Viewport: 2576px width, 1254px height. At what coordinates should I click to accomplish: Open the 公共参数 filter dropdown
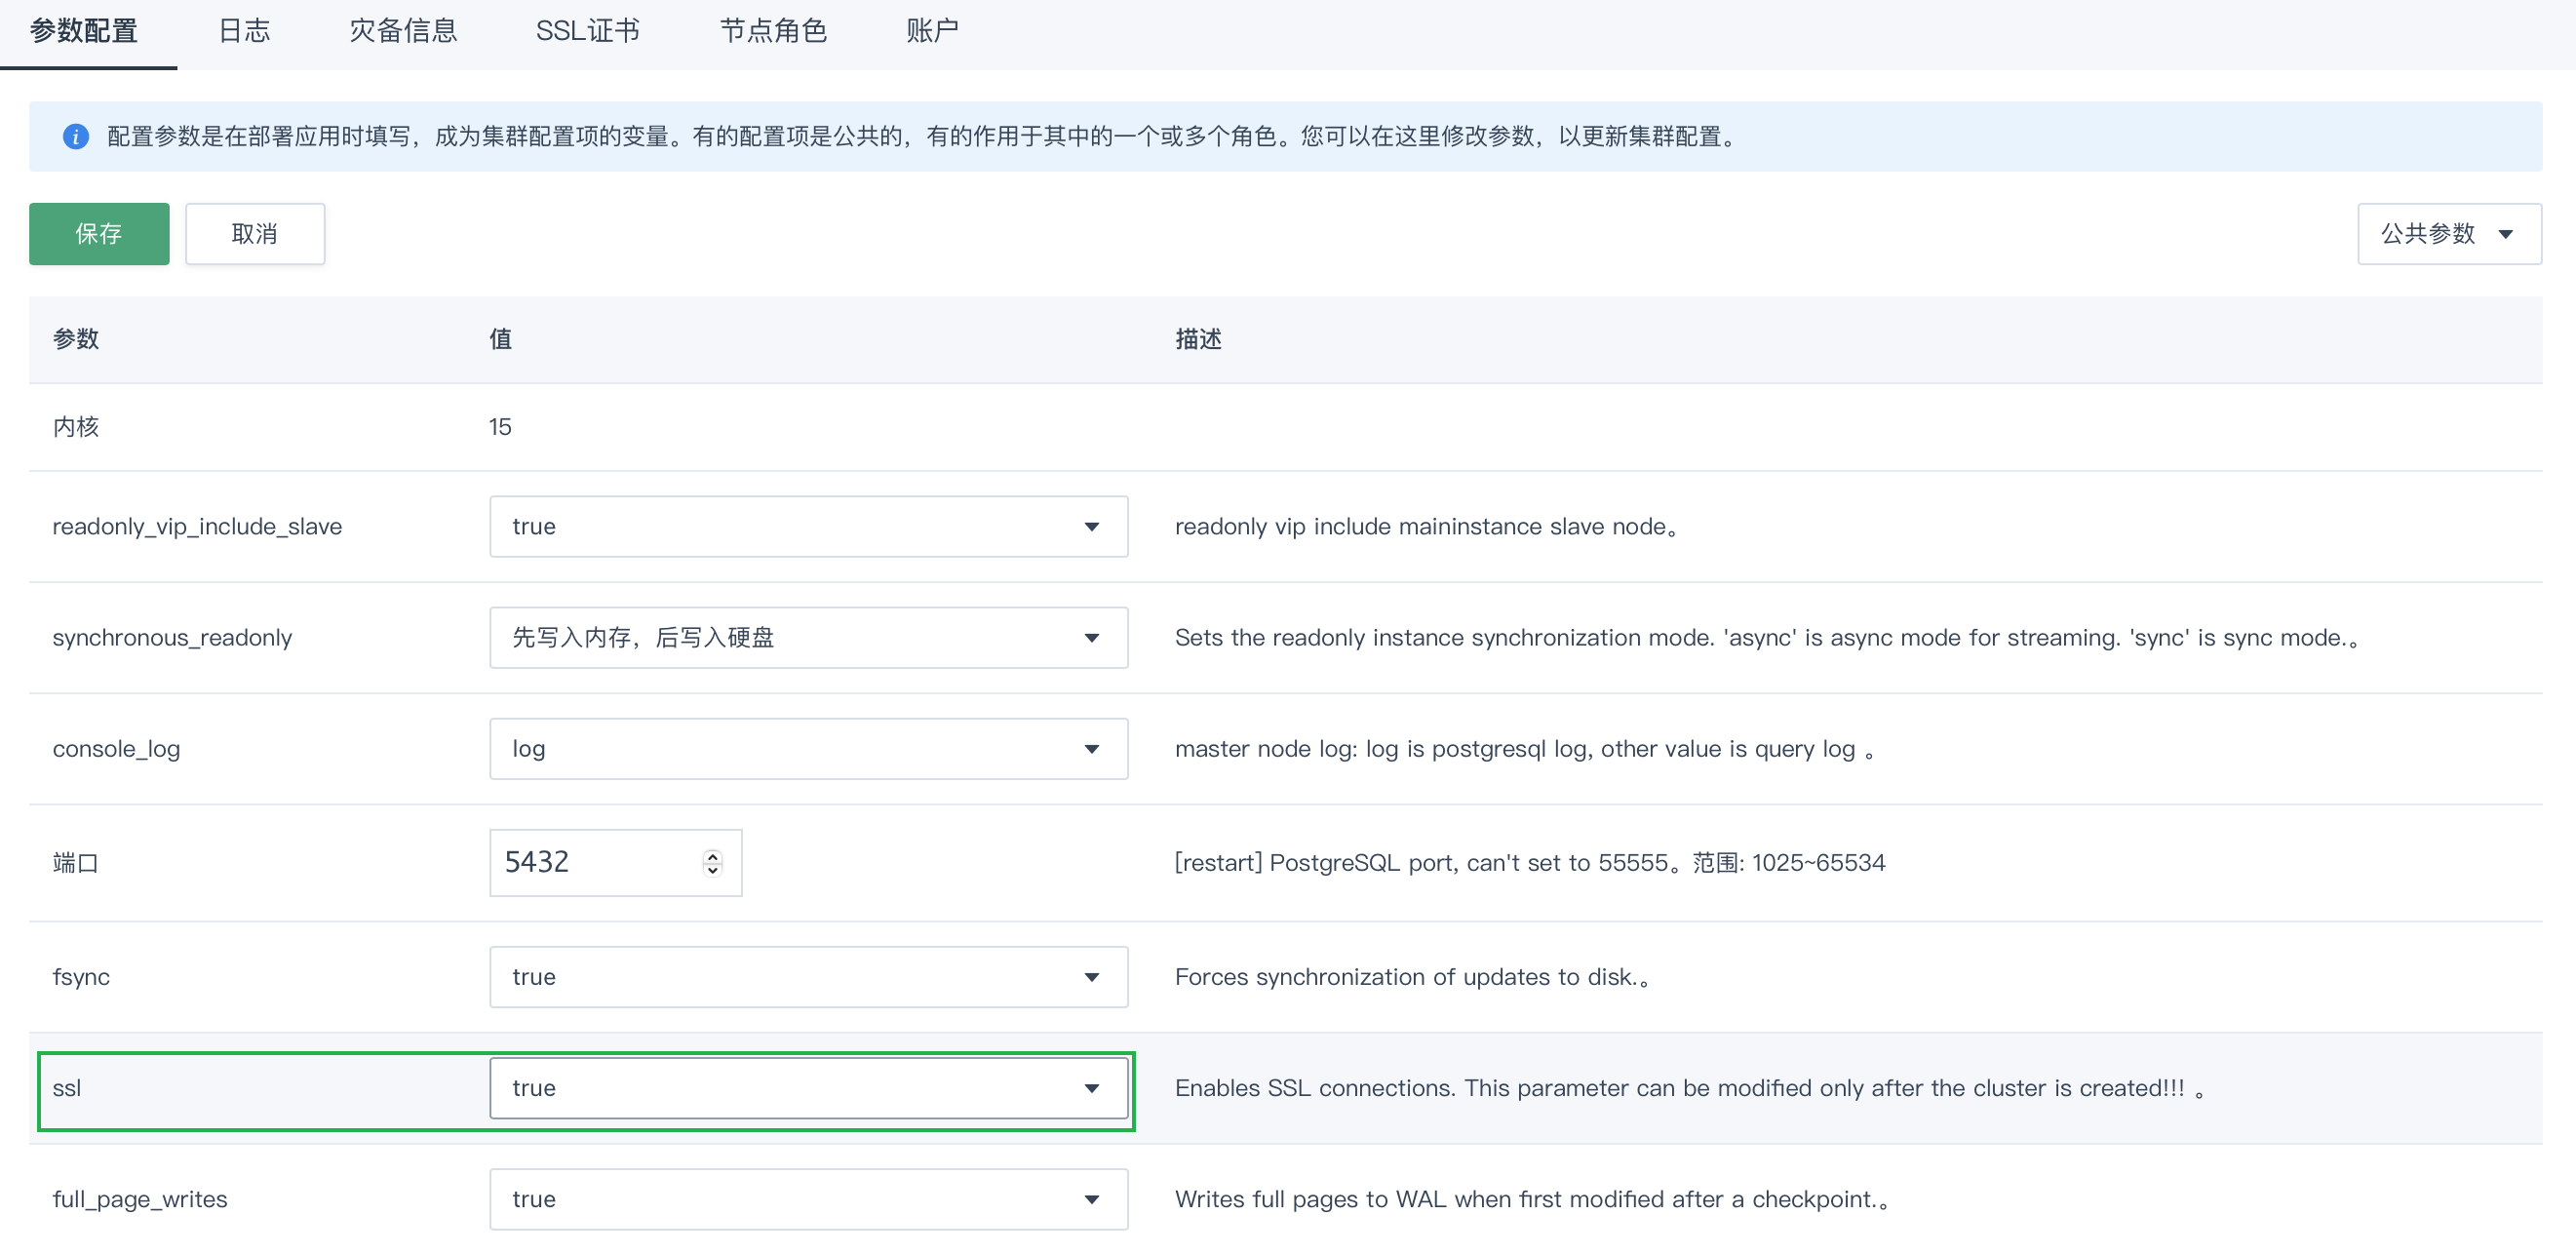click(2449, 234)
